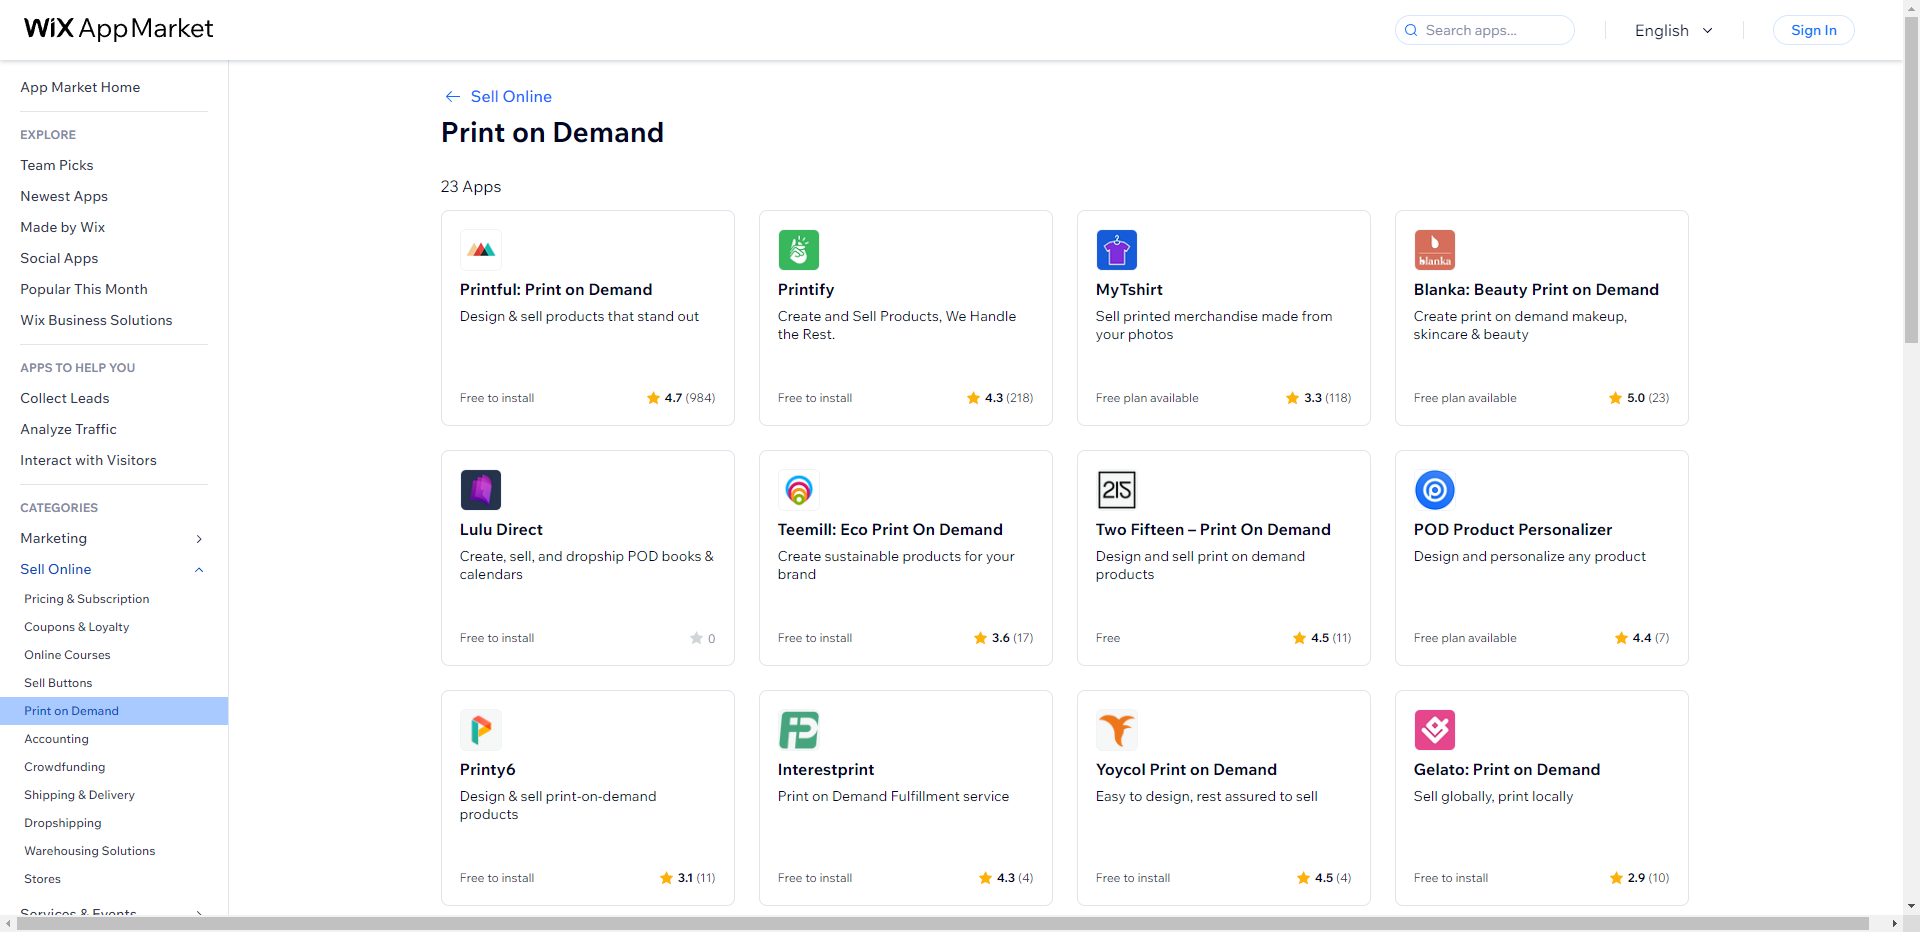
Task: Open the Blanka app icon
Action: pyautogui.click(x=1434, y=250)
